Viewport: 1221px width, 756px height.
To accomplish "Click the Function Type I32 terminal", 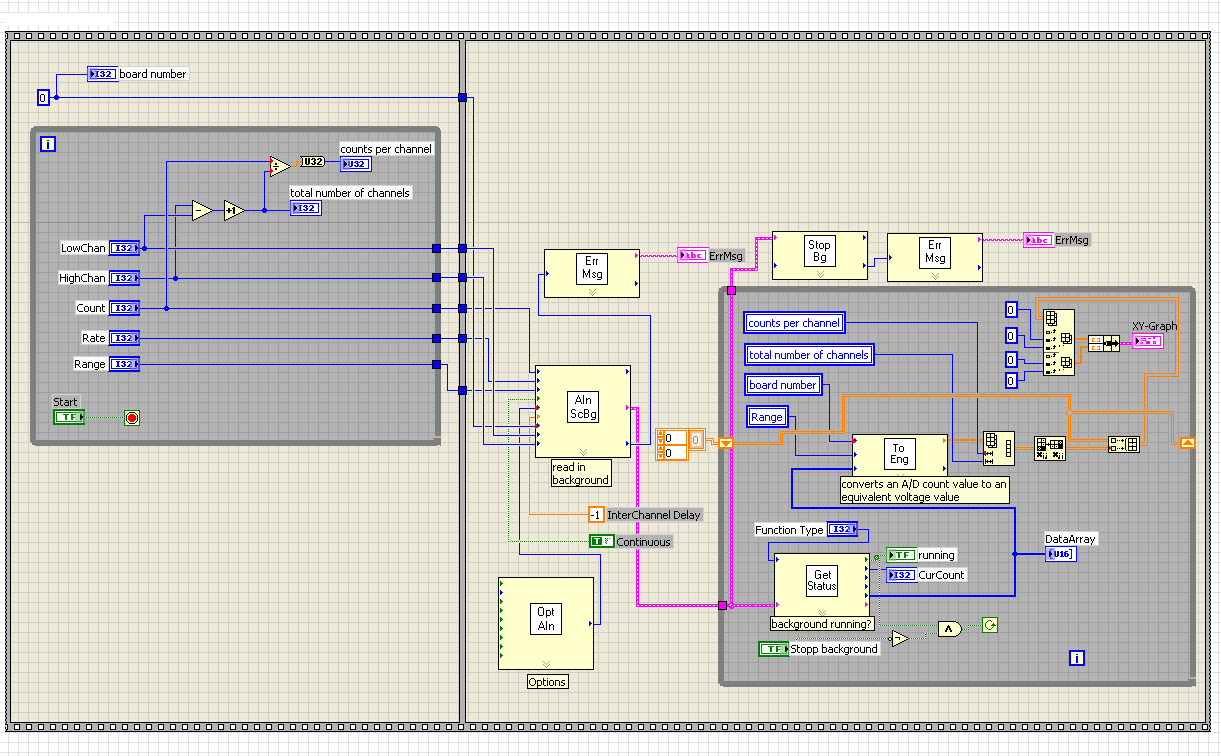I will click(x=842, y=529).
